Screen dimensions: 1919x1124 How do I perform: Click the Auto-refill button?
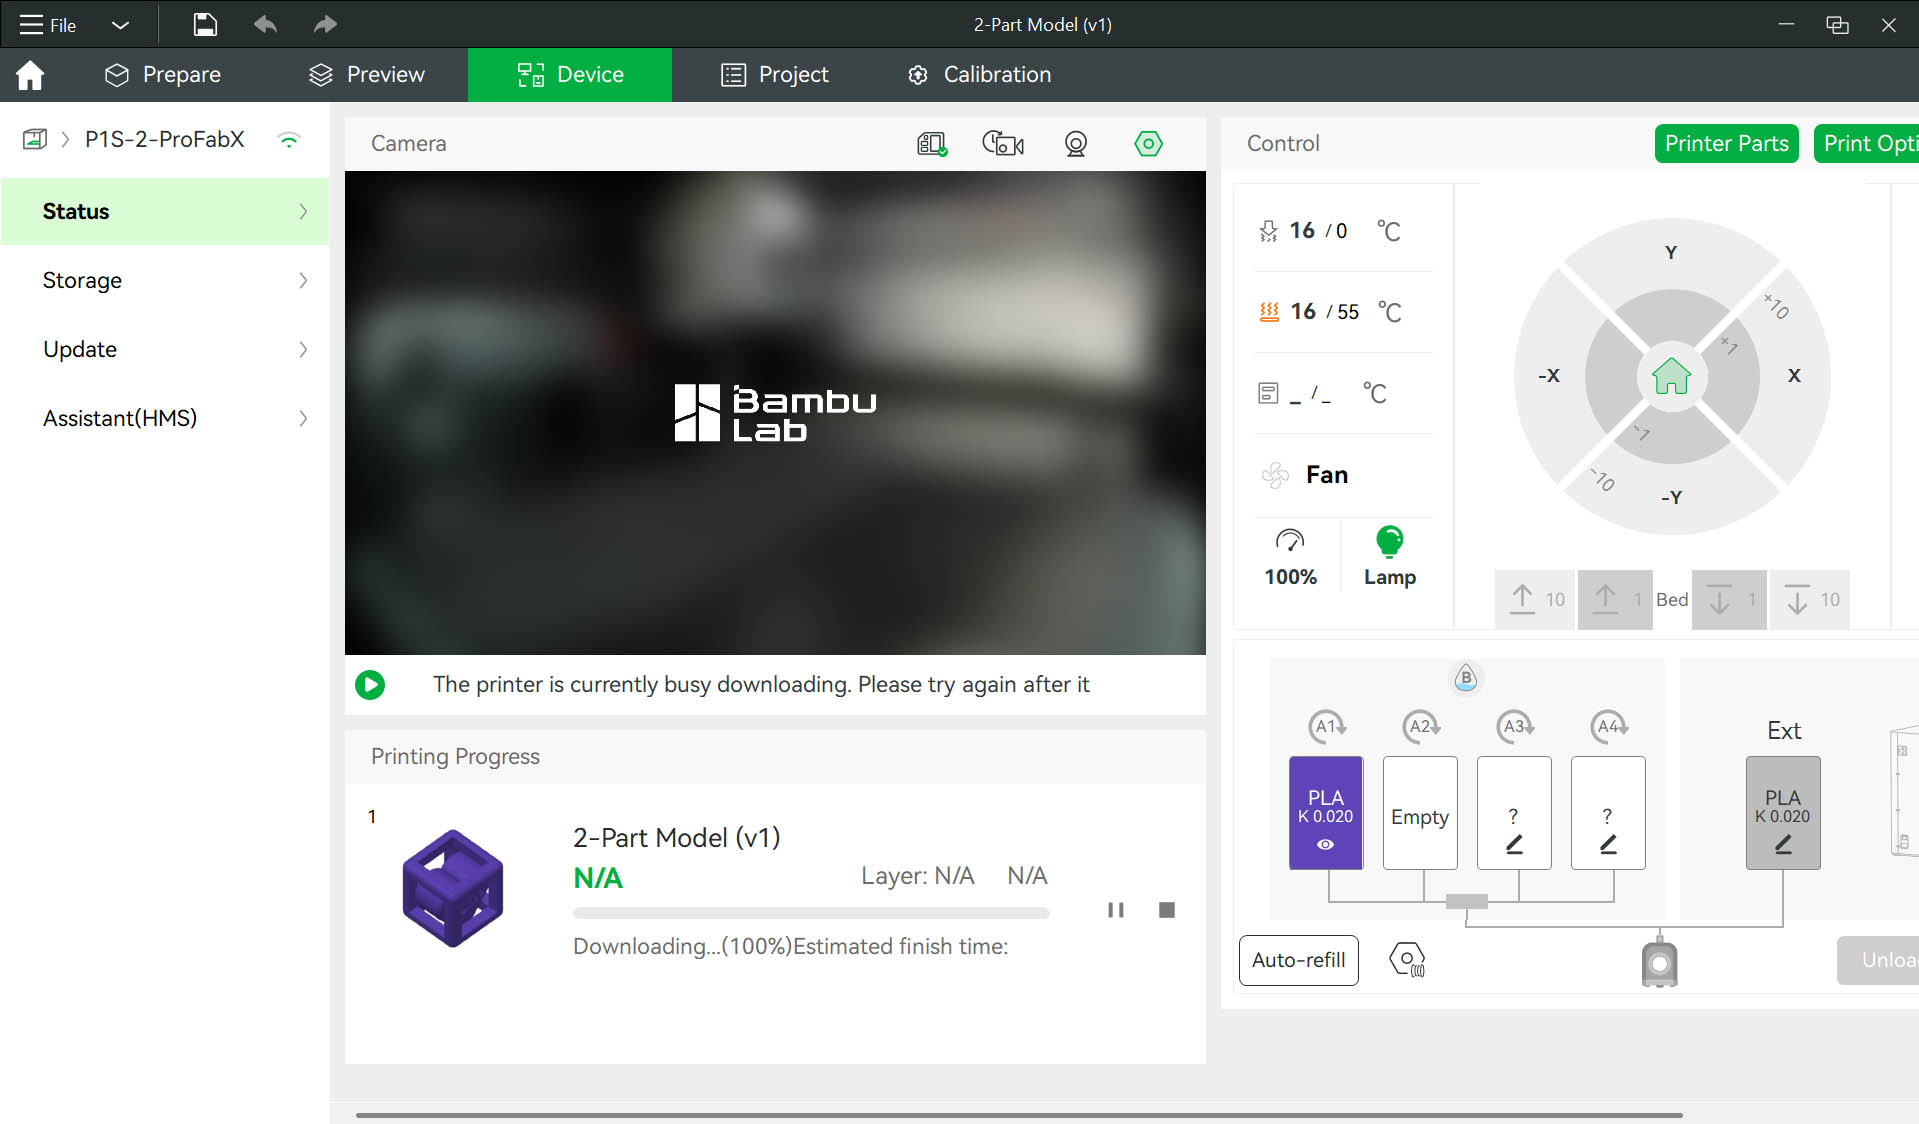1299,961
